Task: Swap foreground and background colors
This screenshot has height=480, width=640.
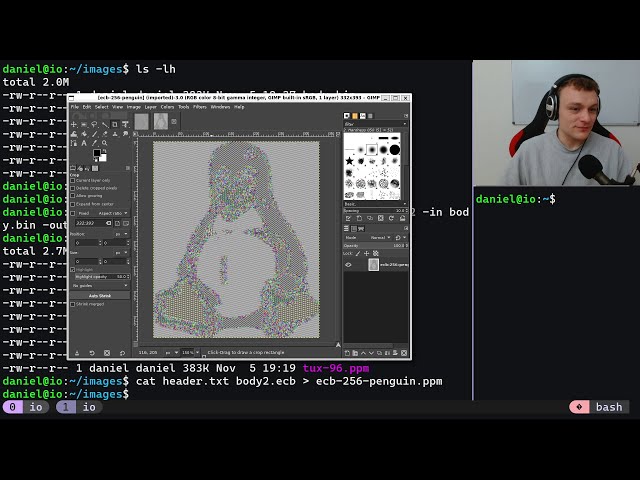Action: [x=104, y=151]
